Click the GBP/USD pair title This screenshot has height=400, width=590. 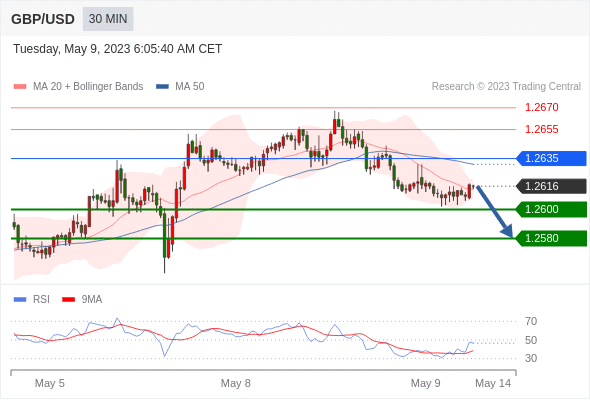43,19
